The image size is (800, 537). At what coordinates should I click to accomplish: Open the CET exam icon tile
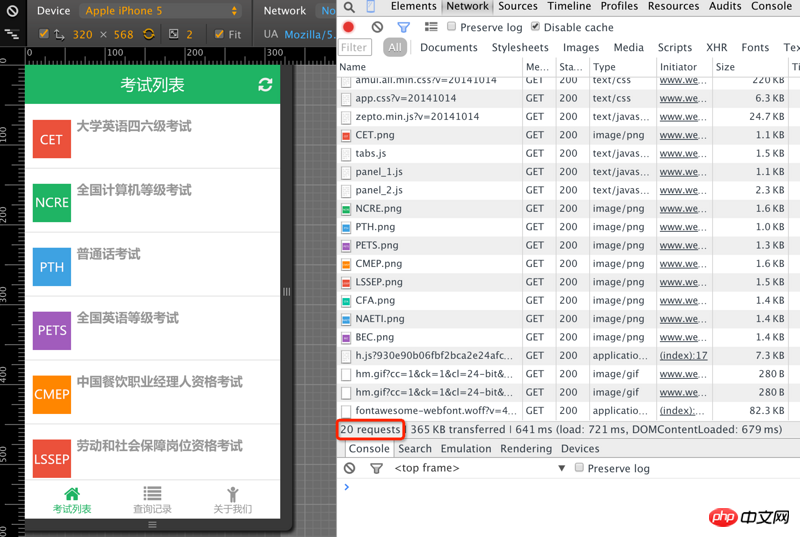(x=52, y=139)
